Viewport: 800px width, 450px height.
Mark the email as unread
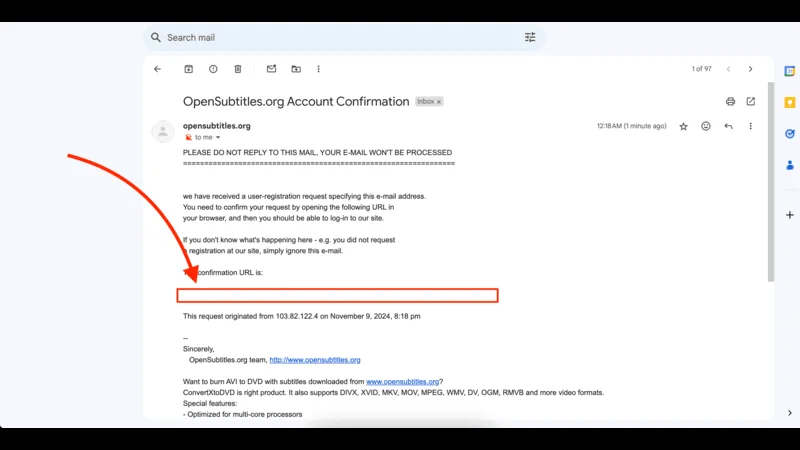click(271, 69)
